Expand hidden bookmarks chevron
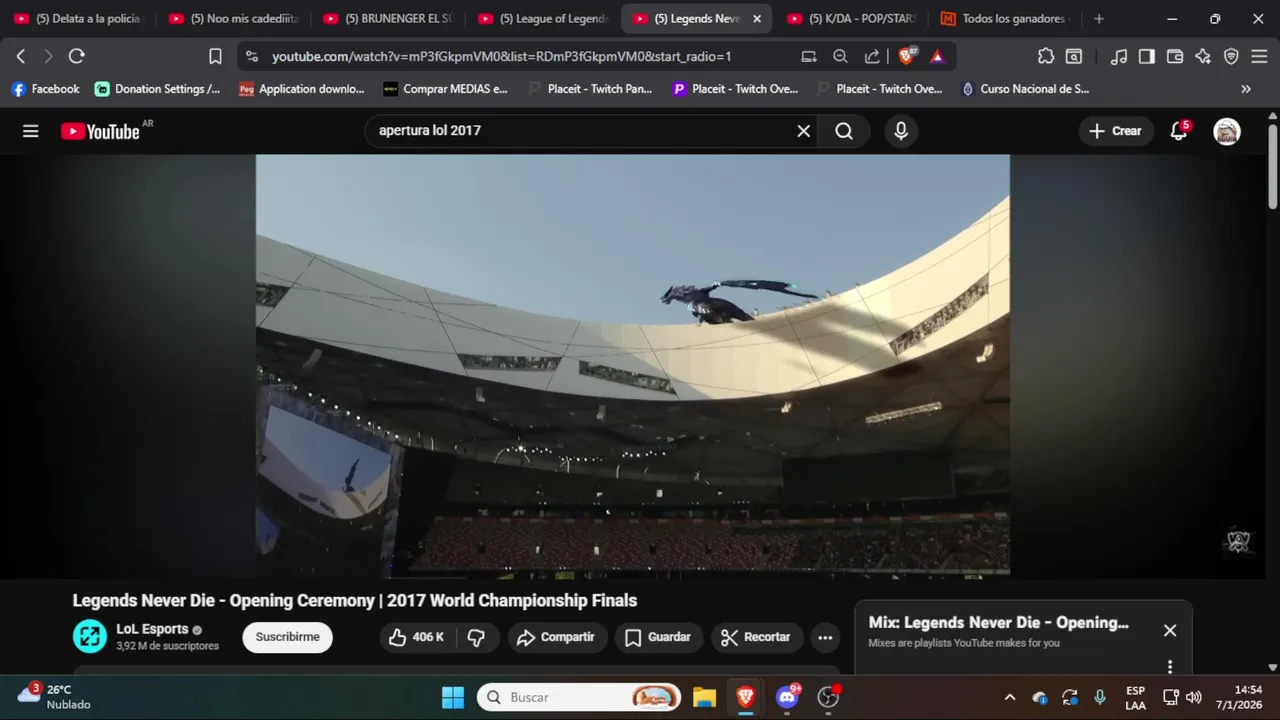 tap(1246, 89)
